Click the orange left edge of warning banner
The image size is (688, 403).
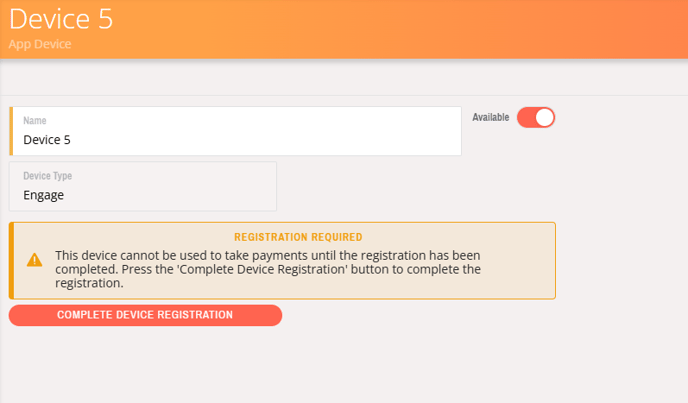pyautogui.click(x=11, y=260)
